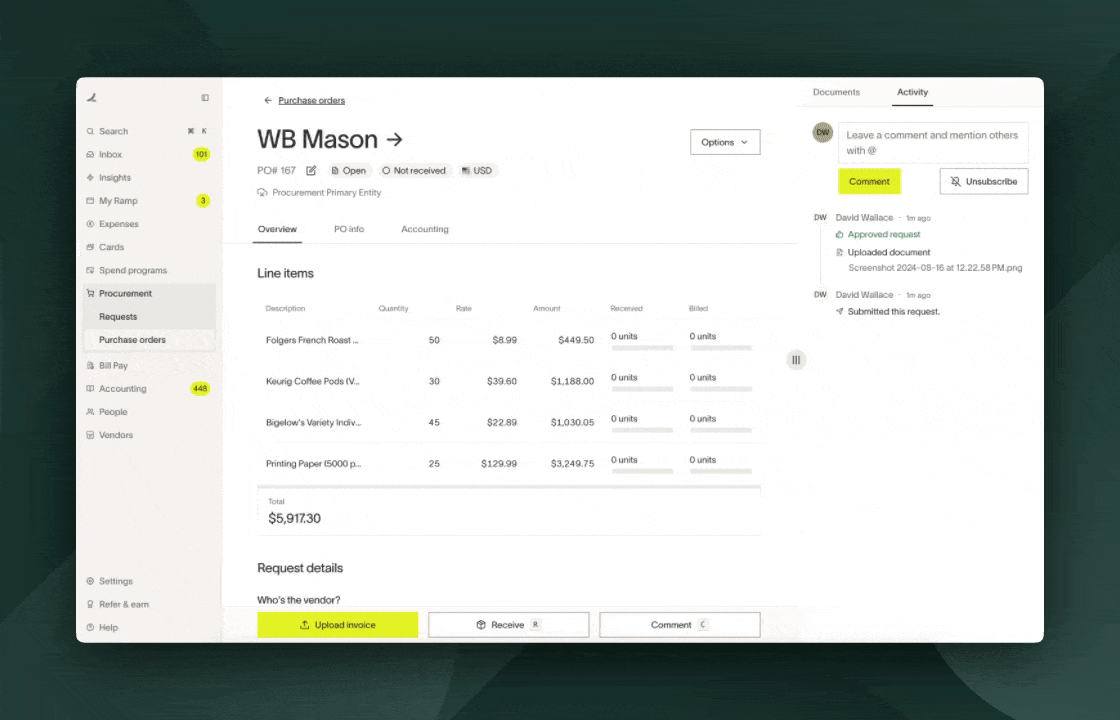Click the Bill Pay icon
The width and height of the screenshot is (1120, 720).
[x=90, y=366]
